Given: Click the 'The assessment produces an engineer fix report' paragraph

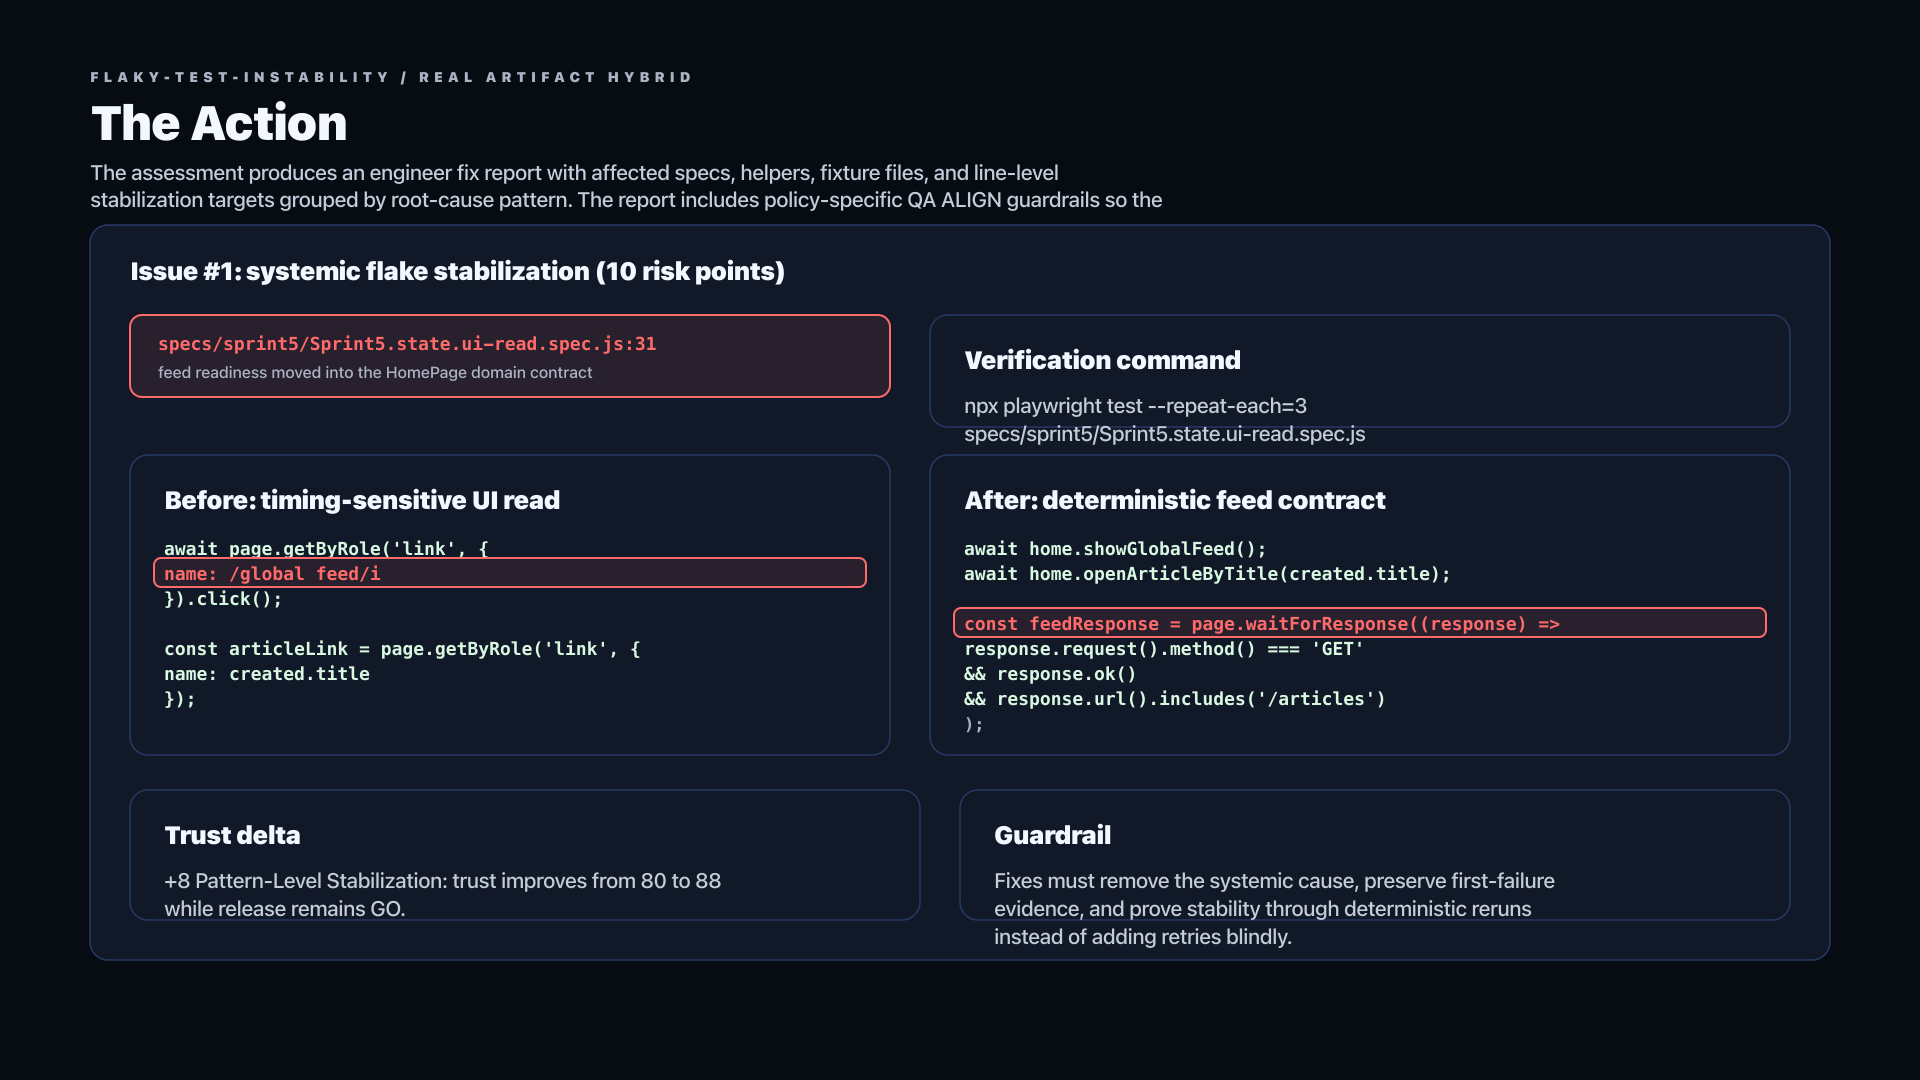Looking at the screenshot, I should [626, 186].
